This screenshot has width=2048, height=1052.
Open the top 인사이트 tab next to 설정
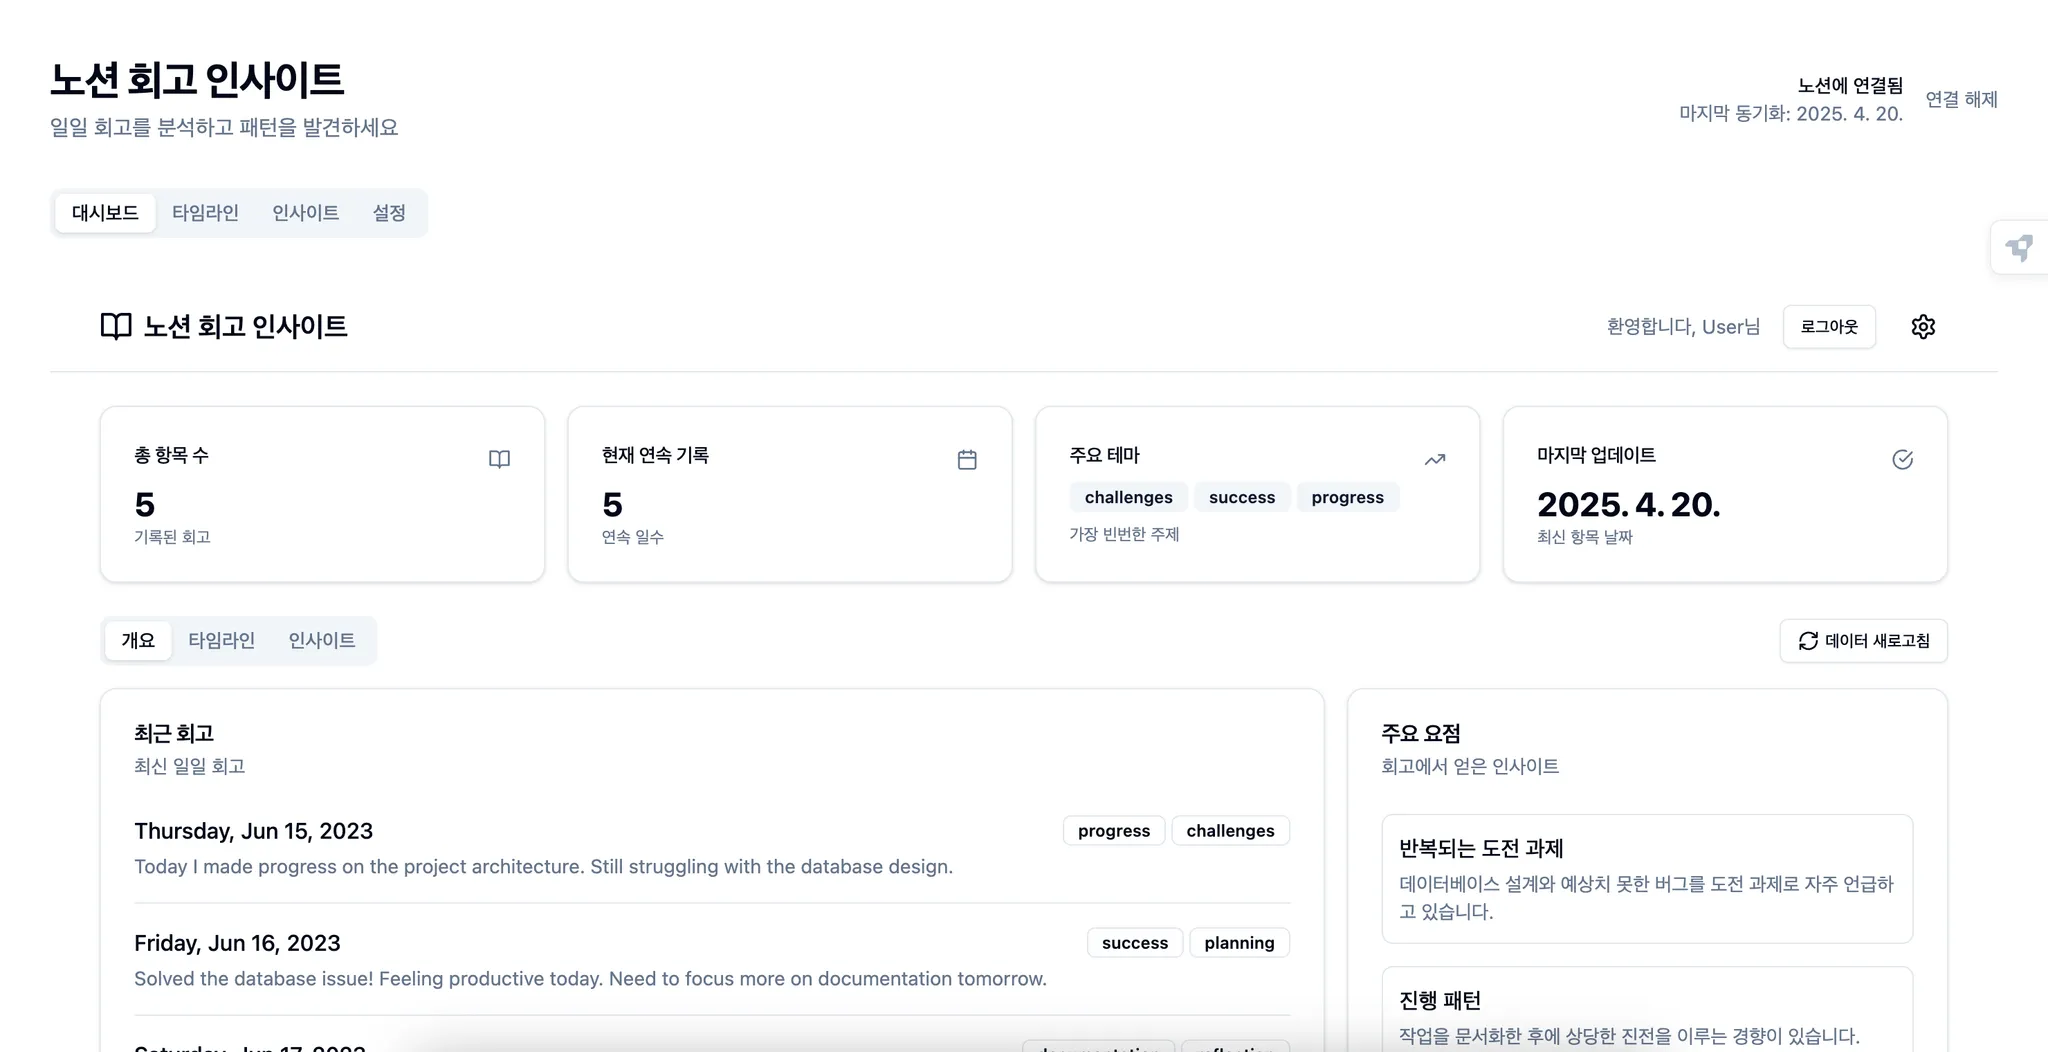click(x=305, y=213)
